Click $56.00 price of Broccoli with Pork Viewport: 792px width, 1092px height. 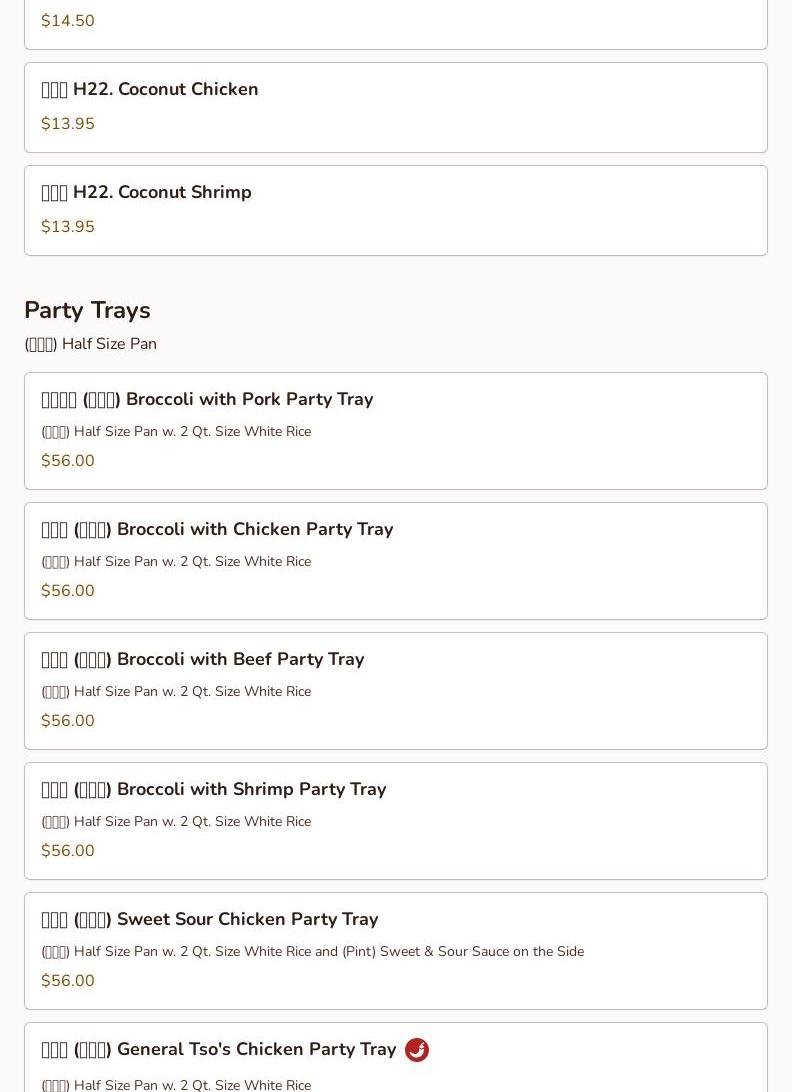[x=68, y=461]
